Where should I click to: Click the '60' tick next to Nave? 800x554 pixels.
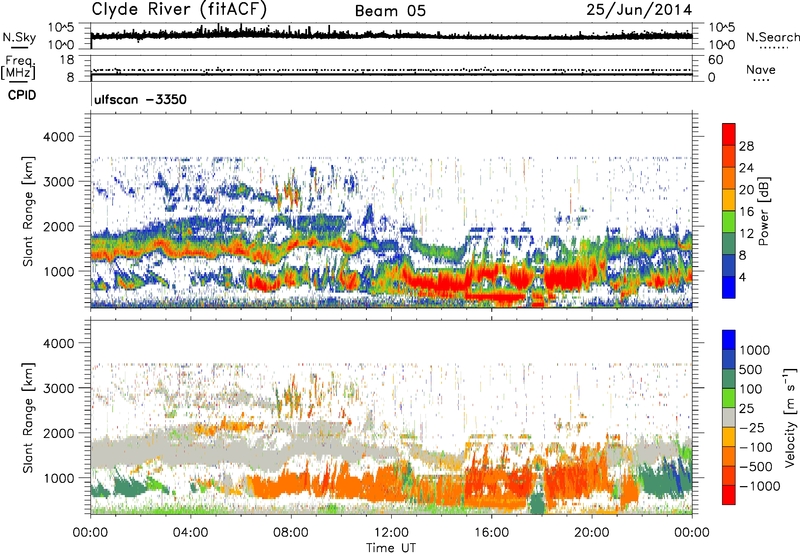[715, 60]
